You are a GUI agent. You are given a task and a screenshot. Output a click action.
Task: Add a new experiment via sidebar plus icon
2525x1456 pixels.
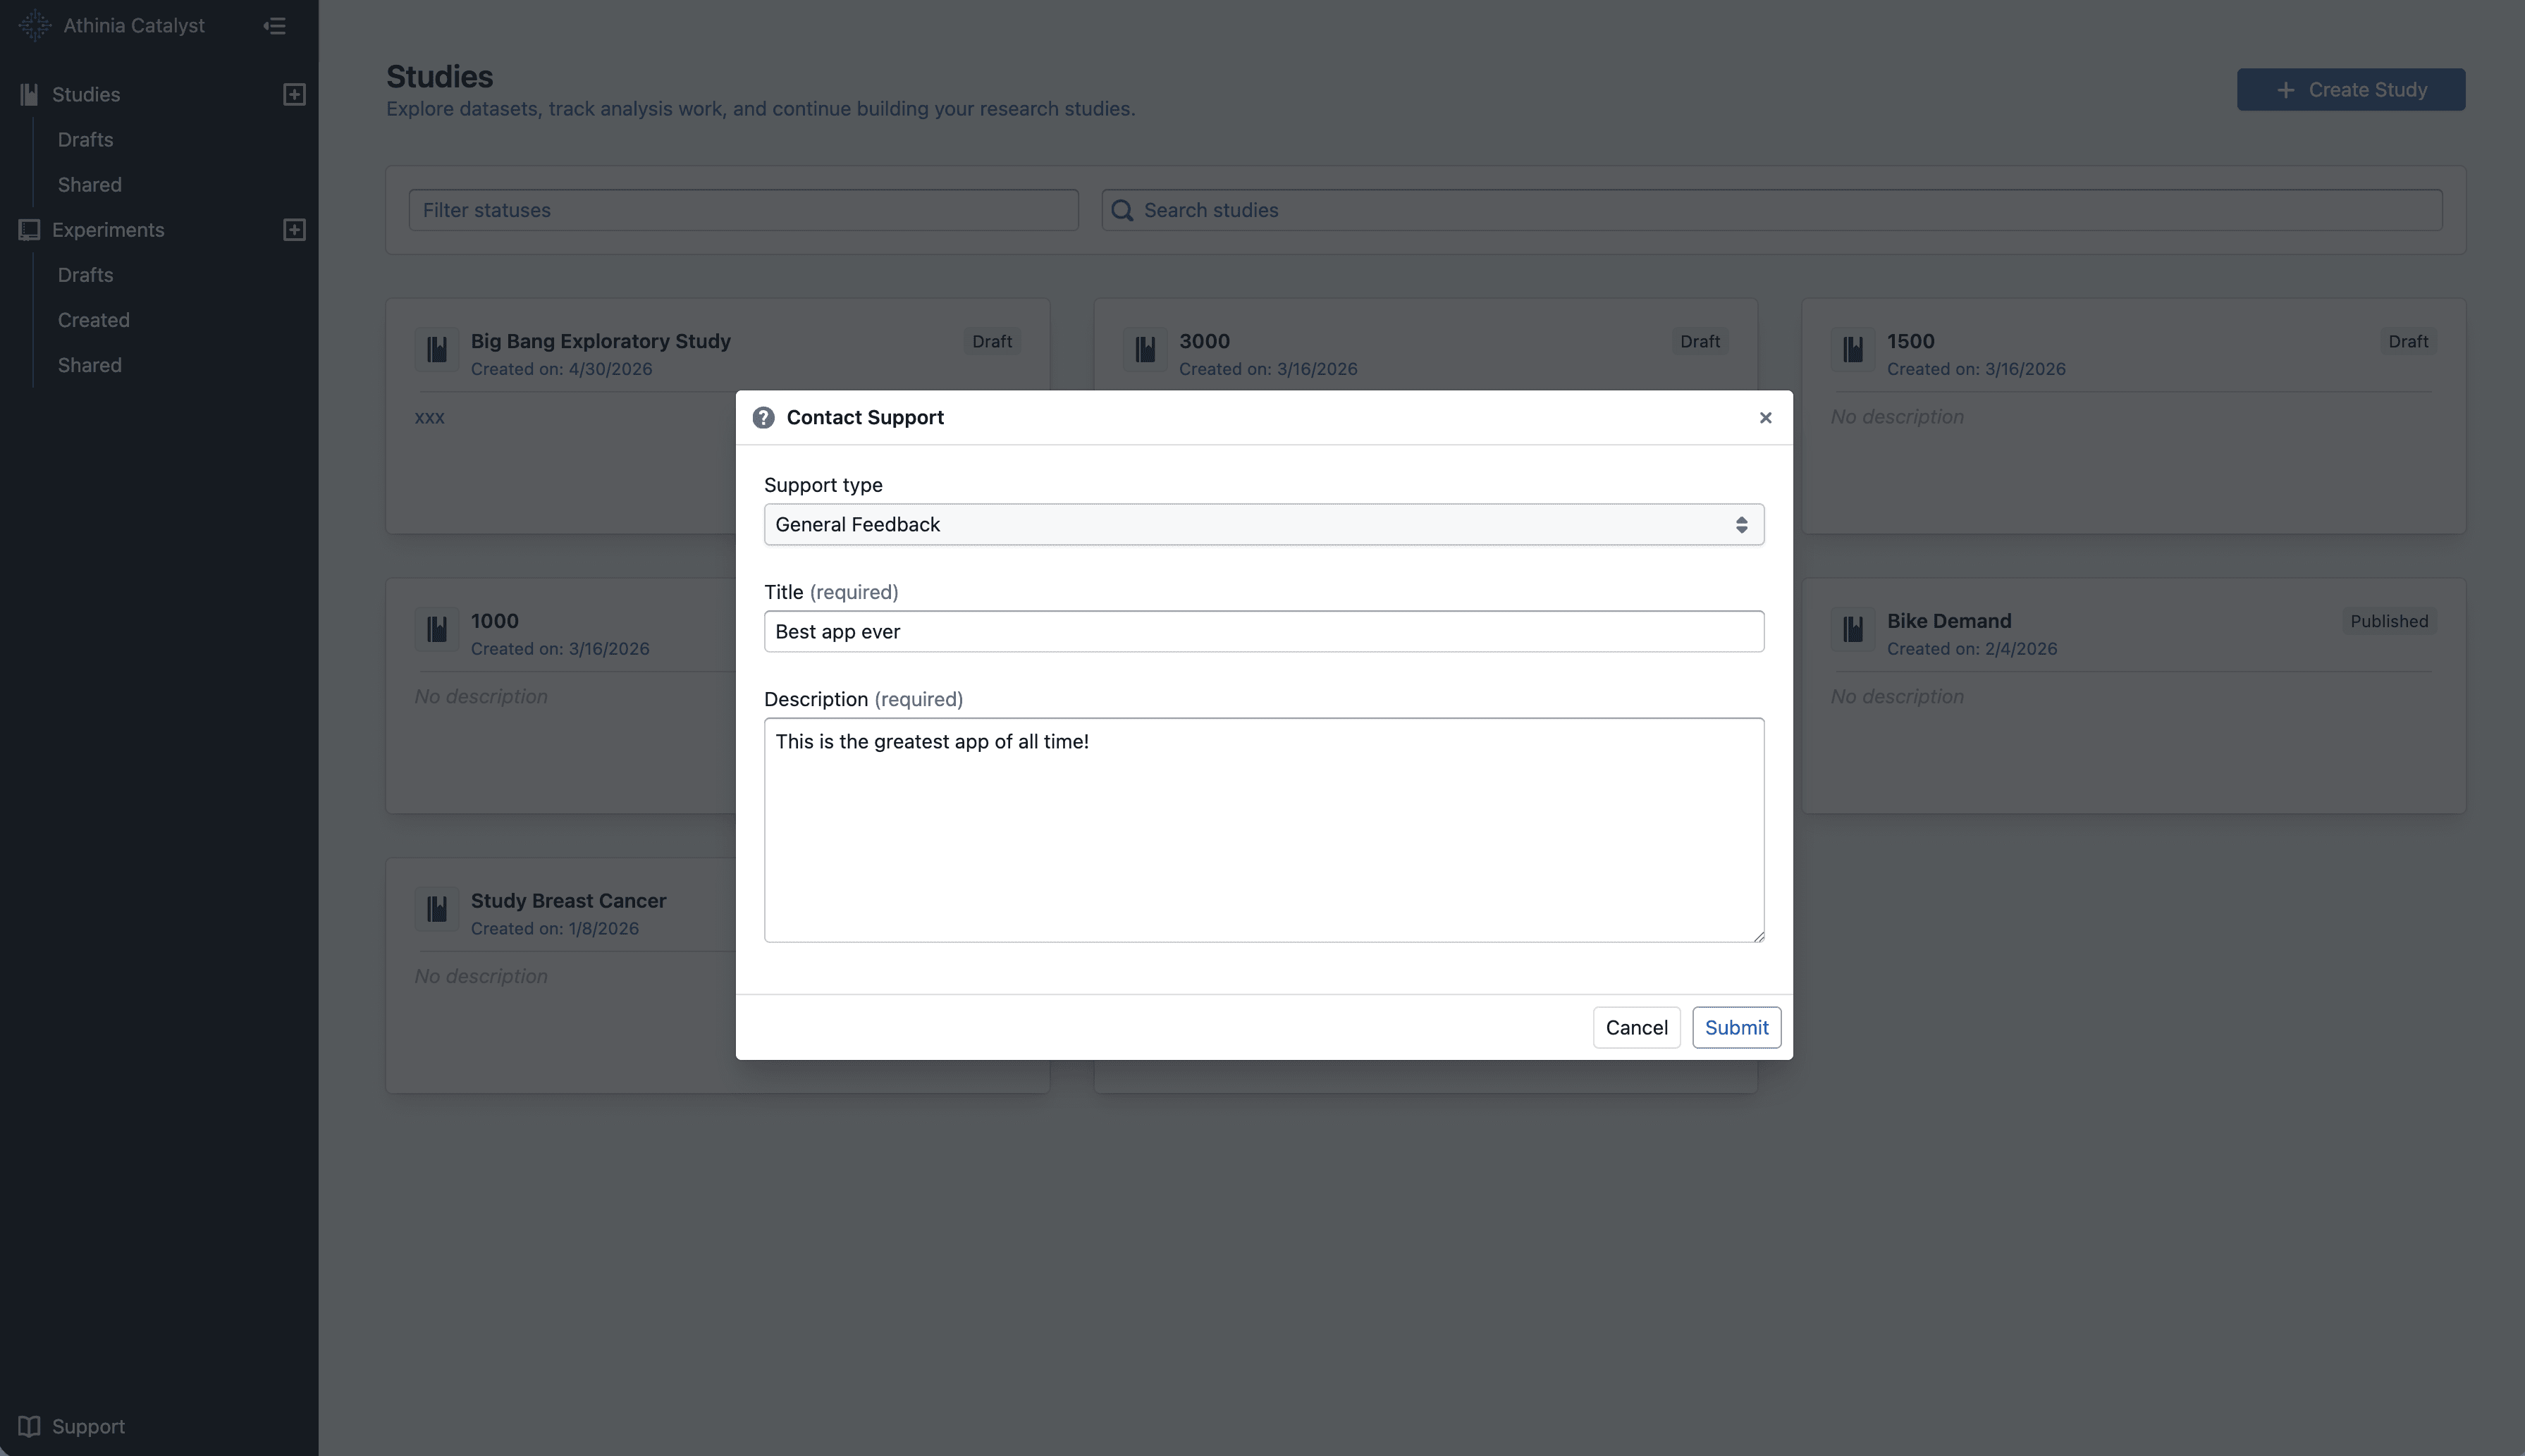tap(294, 230)
